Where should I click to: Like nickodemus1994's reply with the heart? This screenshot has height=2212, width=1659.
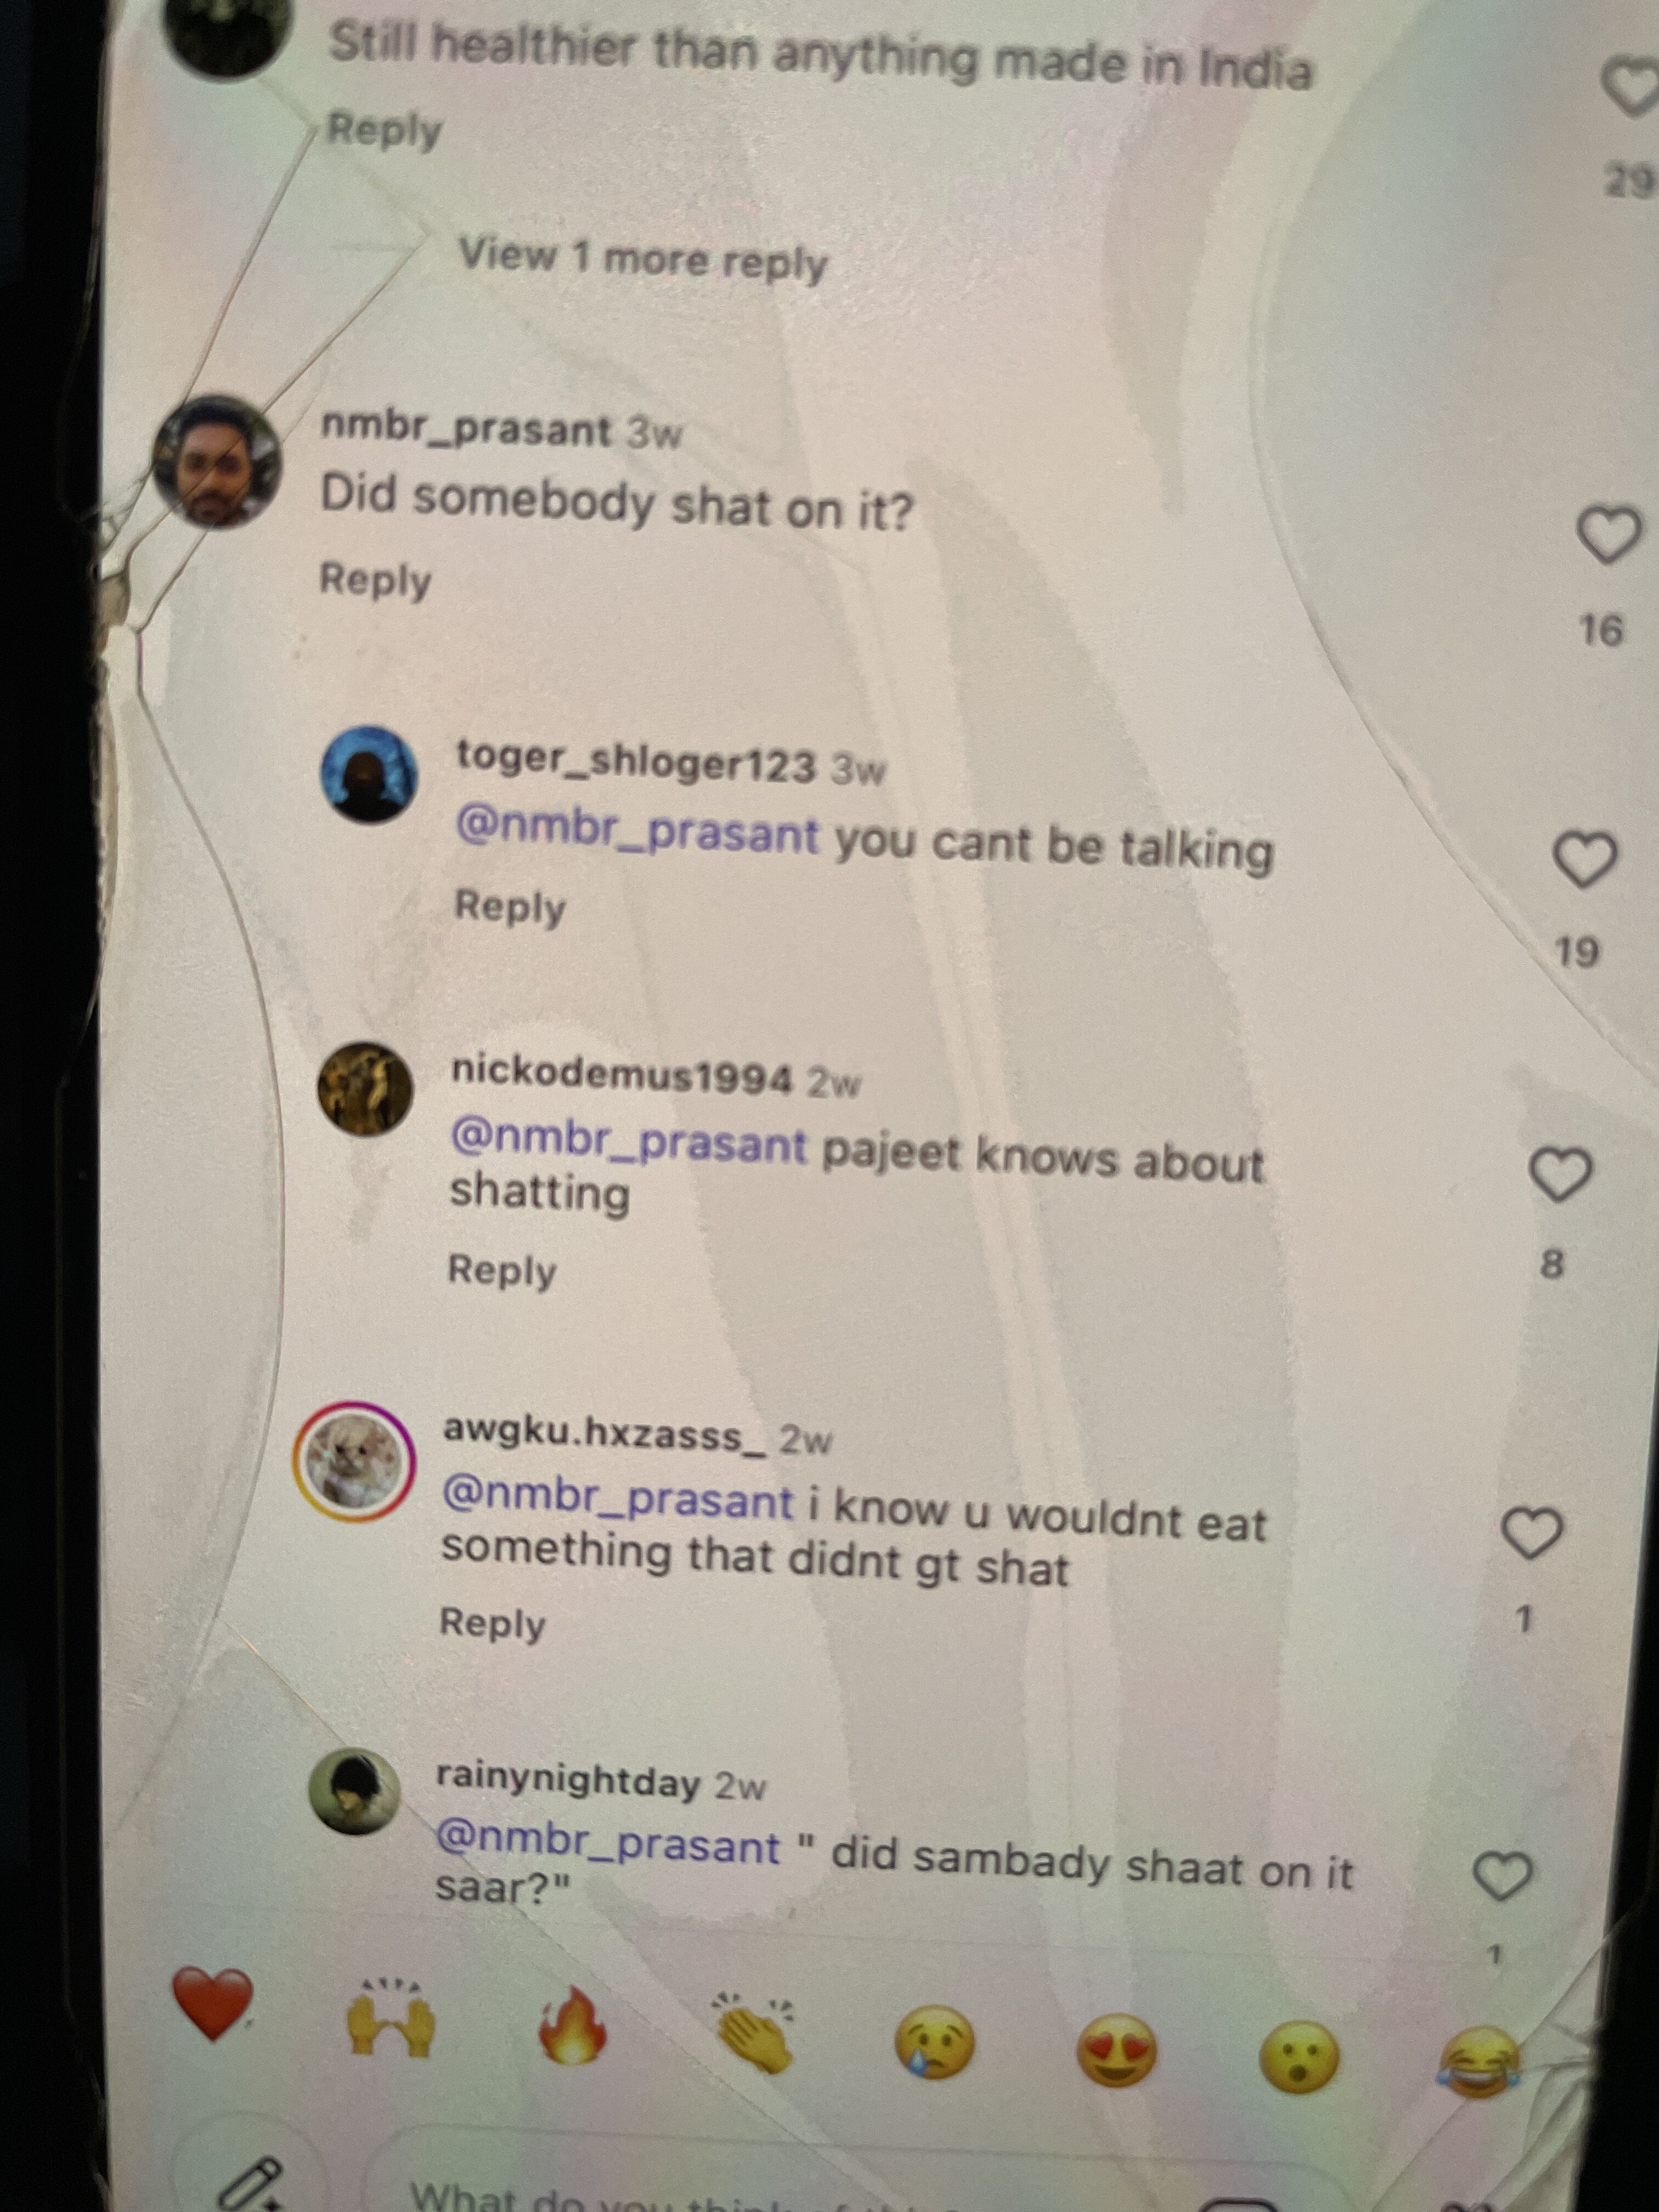[x=1561, y=1174]
